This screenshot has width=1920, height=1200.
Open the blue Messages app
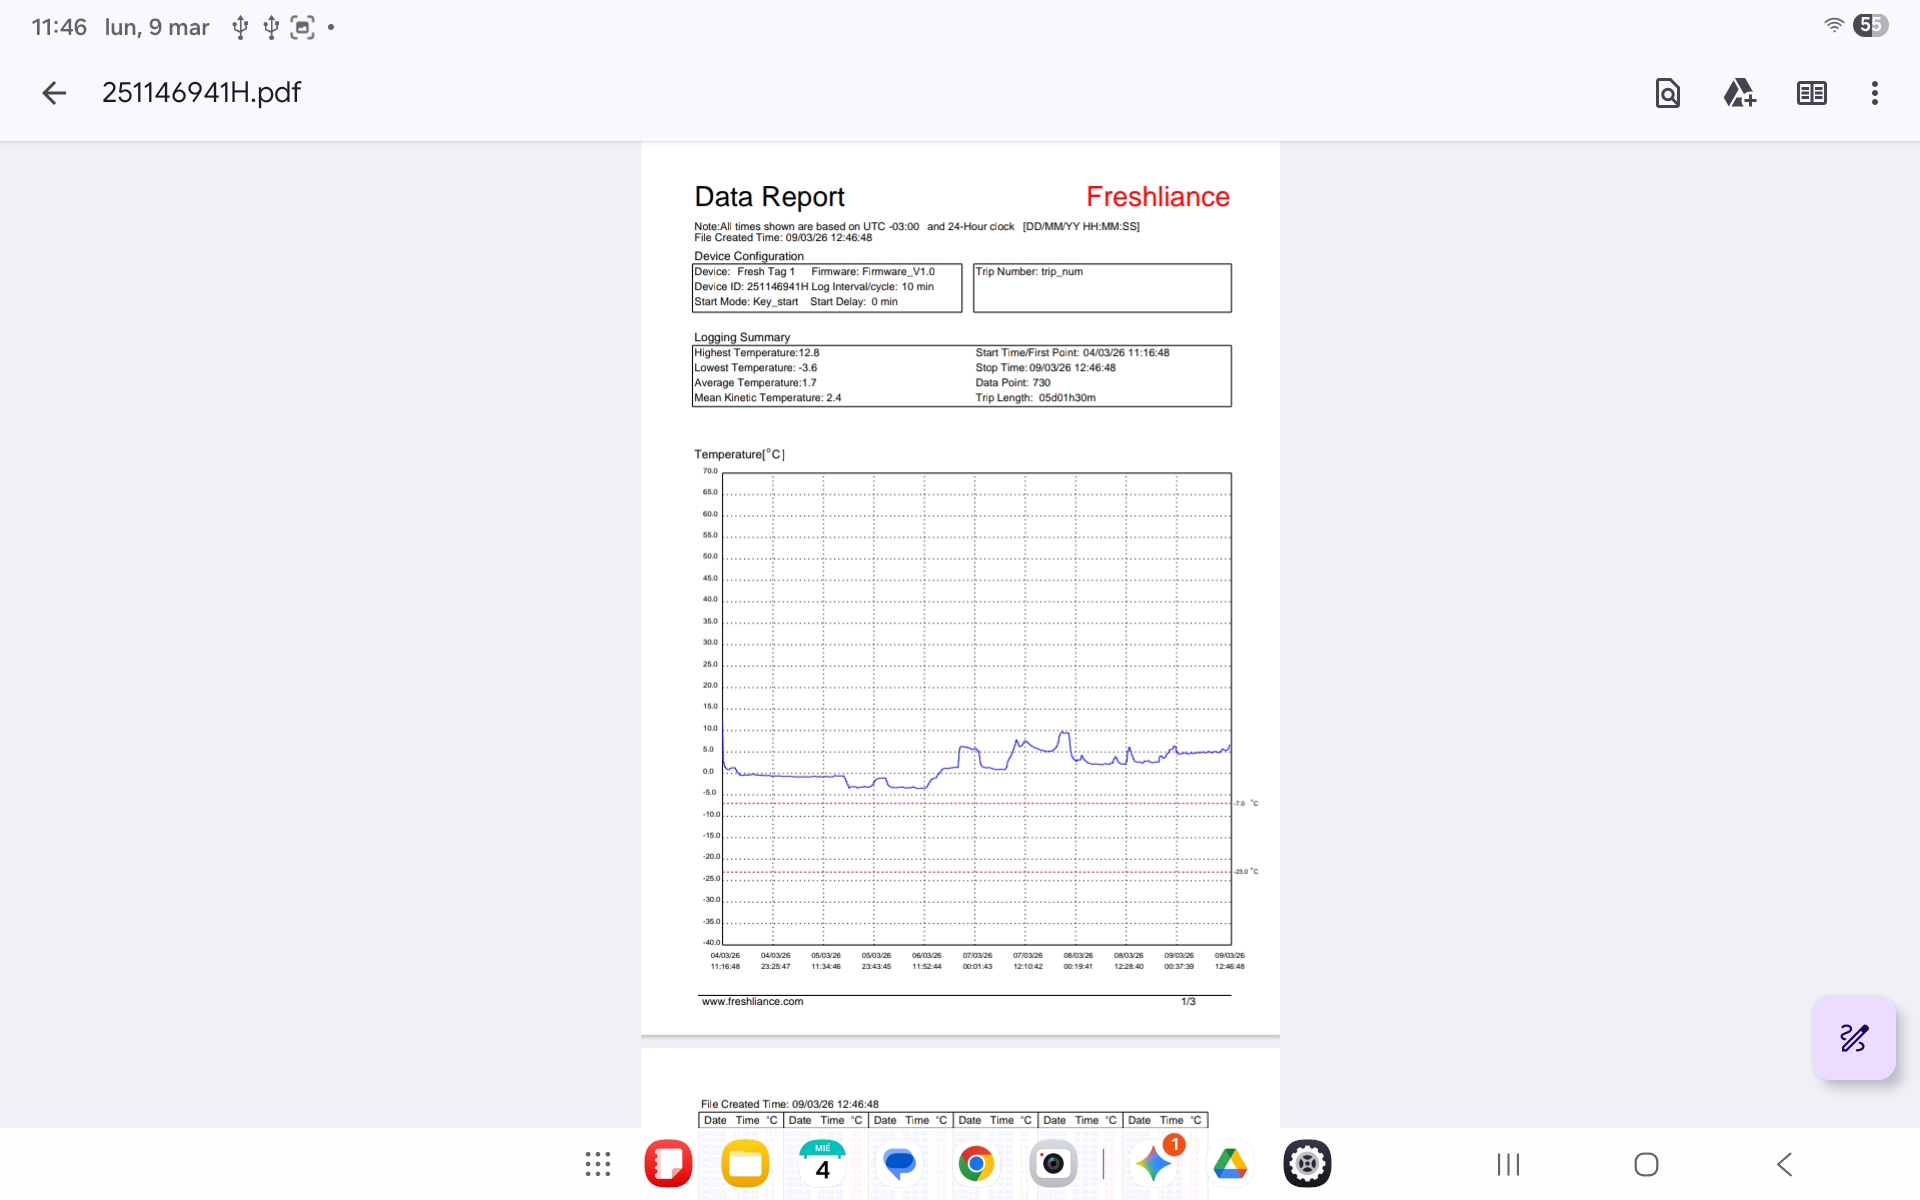click(x=899, y=1164)
